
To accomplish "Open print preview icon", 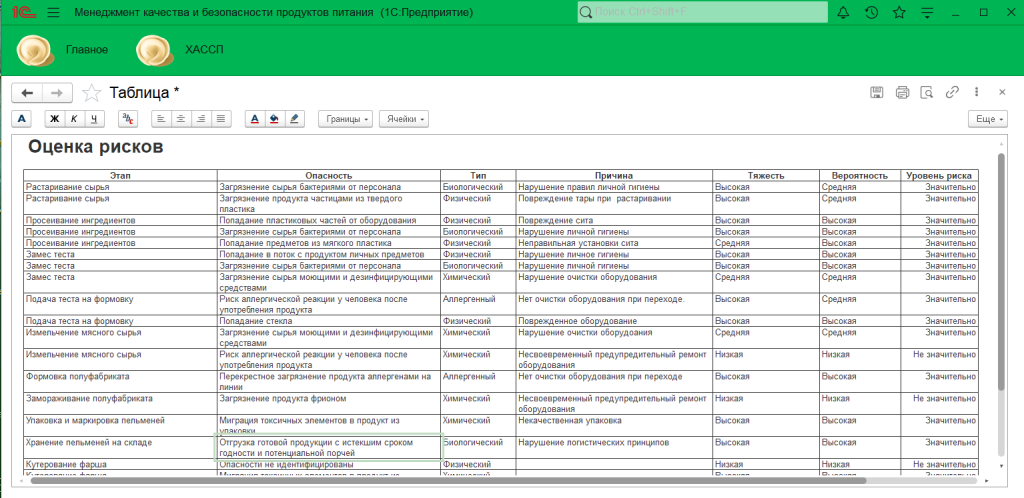I will pyautogui.click(x=927, y=93).
